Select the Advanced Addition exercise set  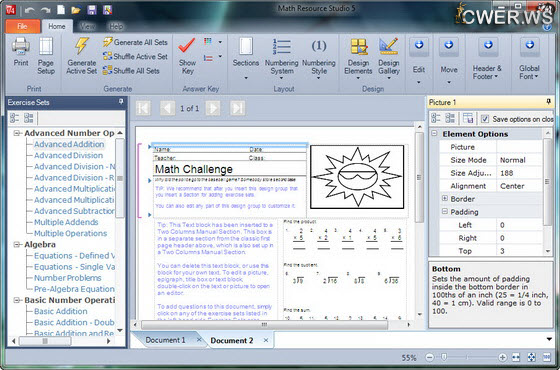tap(69, 144)
